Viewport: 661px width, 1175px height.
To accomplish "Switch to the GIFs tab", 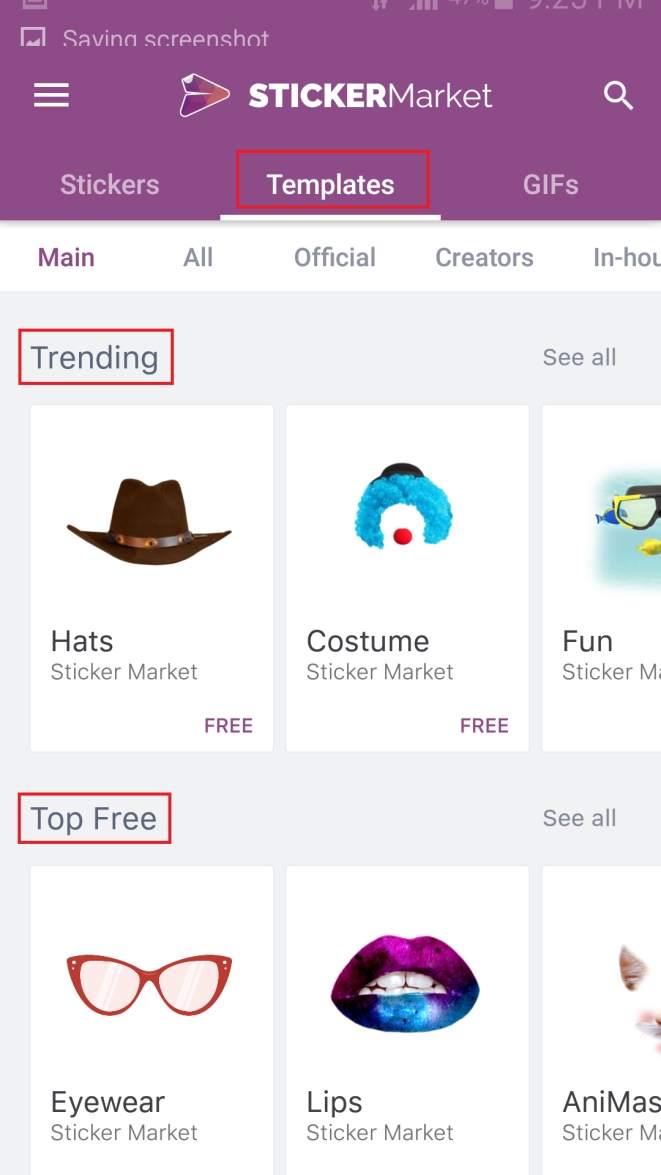I will [x=550, y=184].
